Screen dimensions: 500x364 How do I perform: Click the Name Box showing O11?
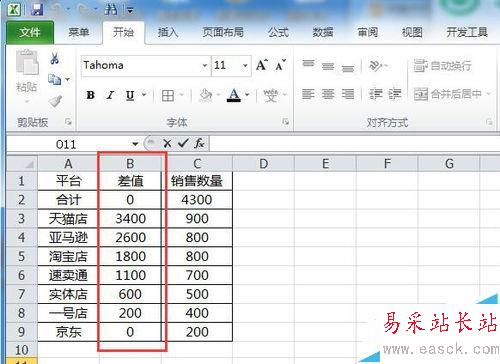tap(66, 144)
